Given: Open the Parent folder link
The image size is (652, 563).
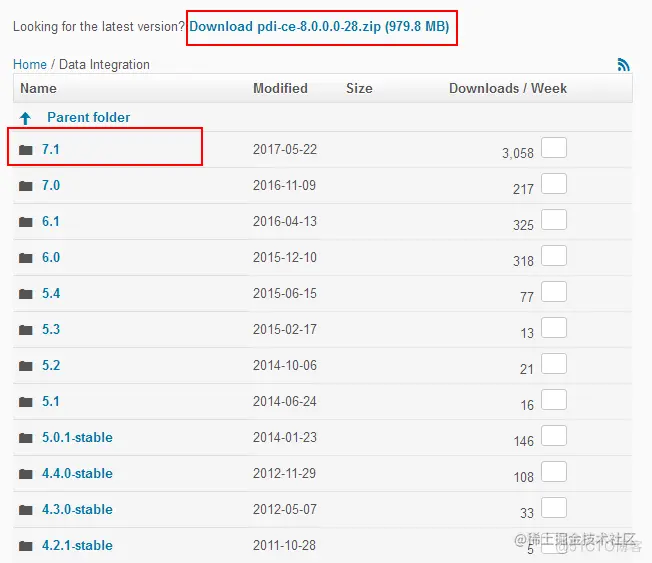Looking at the screenshot, I should pyautogui.click(x=89, y=117).
